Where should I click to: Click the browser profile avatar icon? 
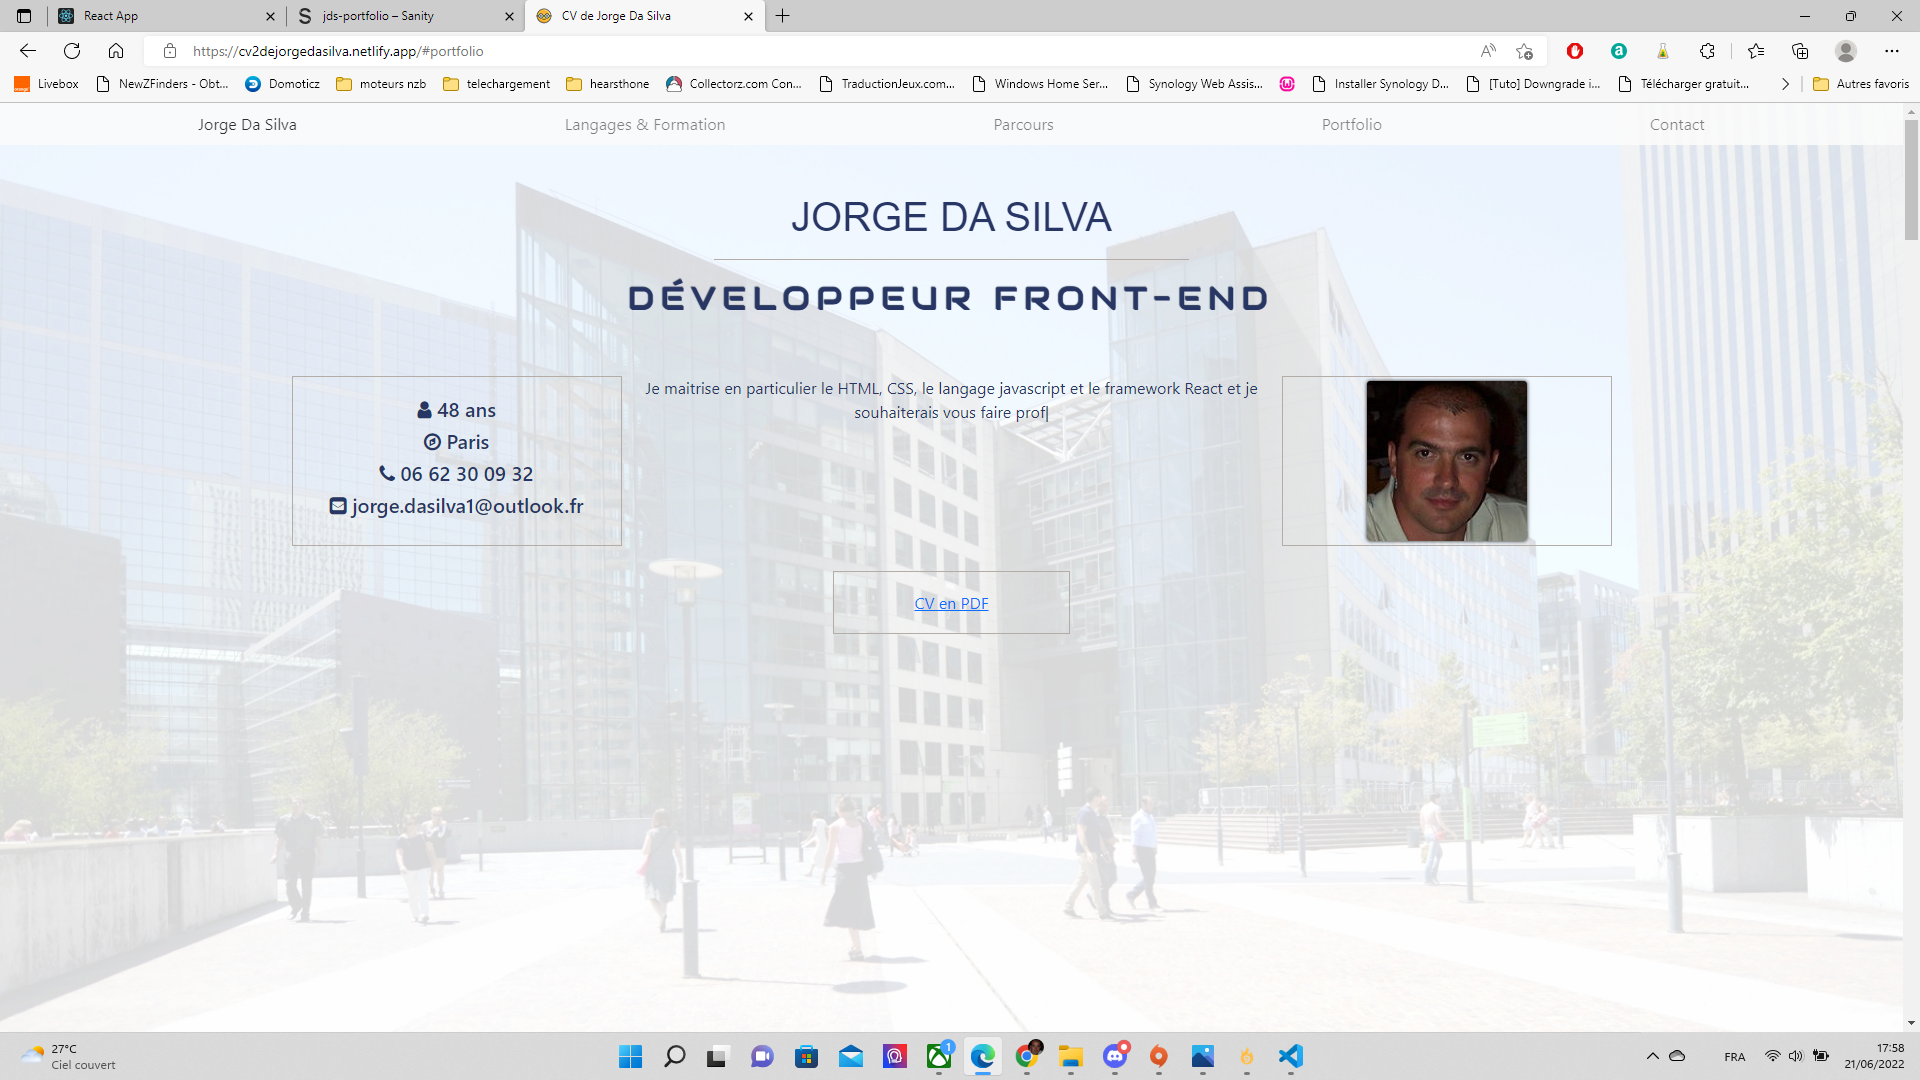click(1846, 51)
